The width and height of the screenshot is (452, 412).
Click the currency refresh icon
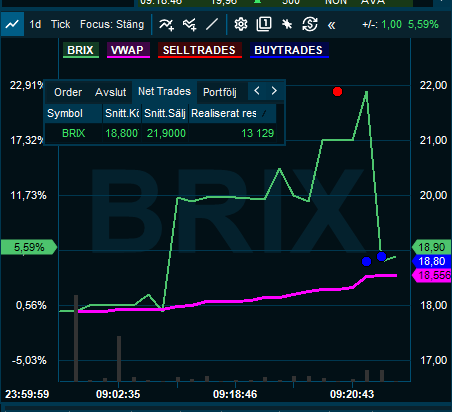click(x=310, y=24)
